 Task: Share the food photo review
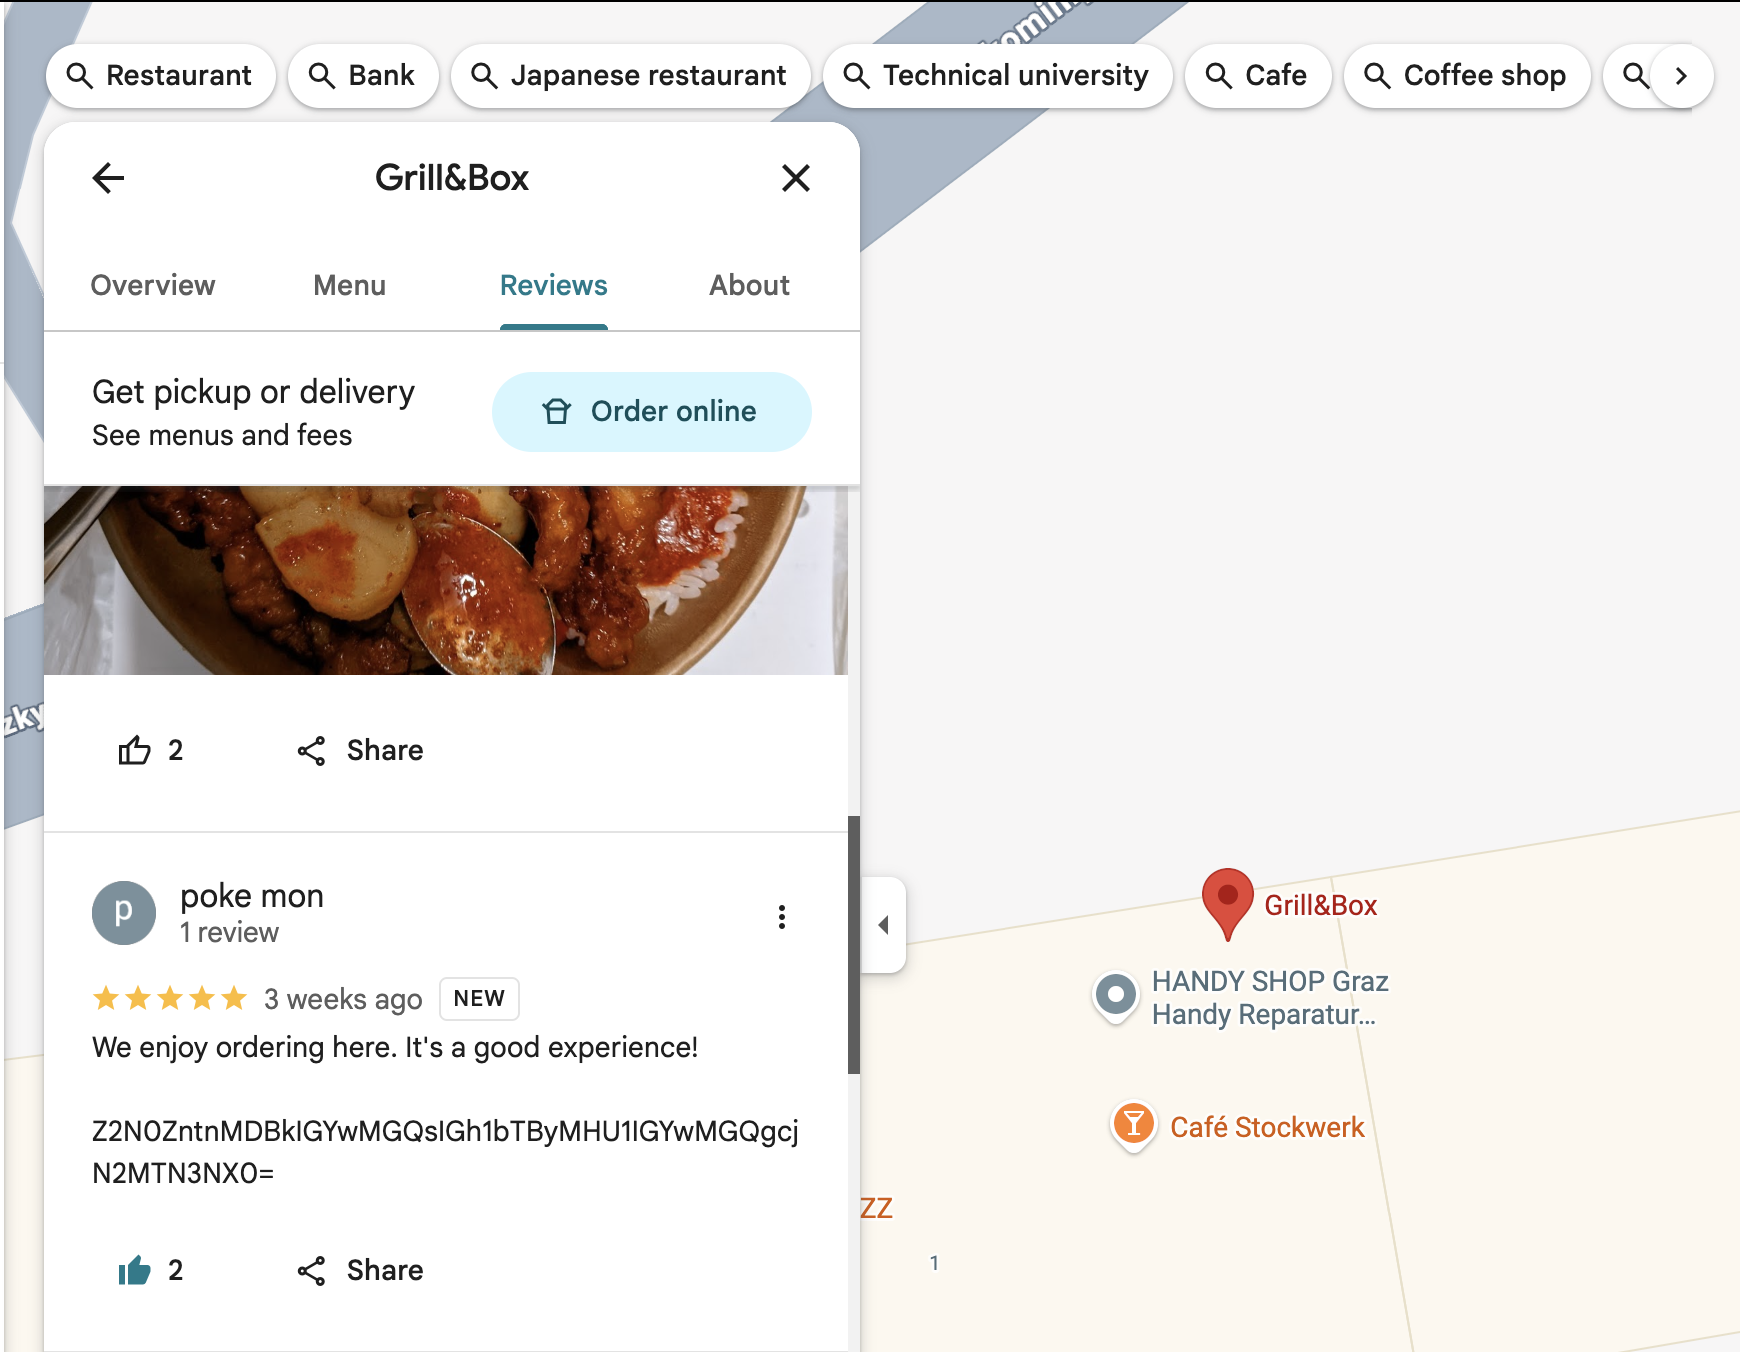pyautogui.click(x=360, y=750)
